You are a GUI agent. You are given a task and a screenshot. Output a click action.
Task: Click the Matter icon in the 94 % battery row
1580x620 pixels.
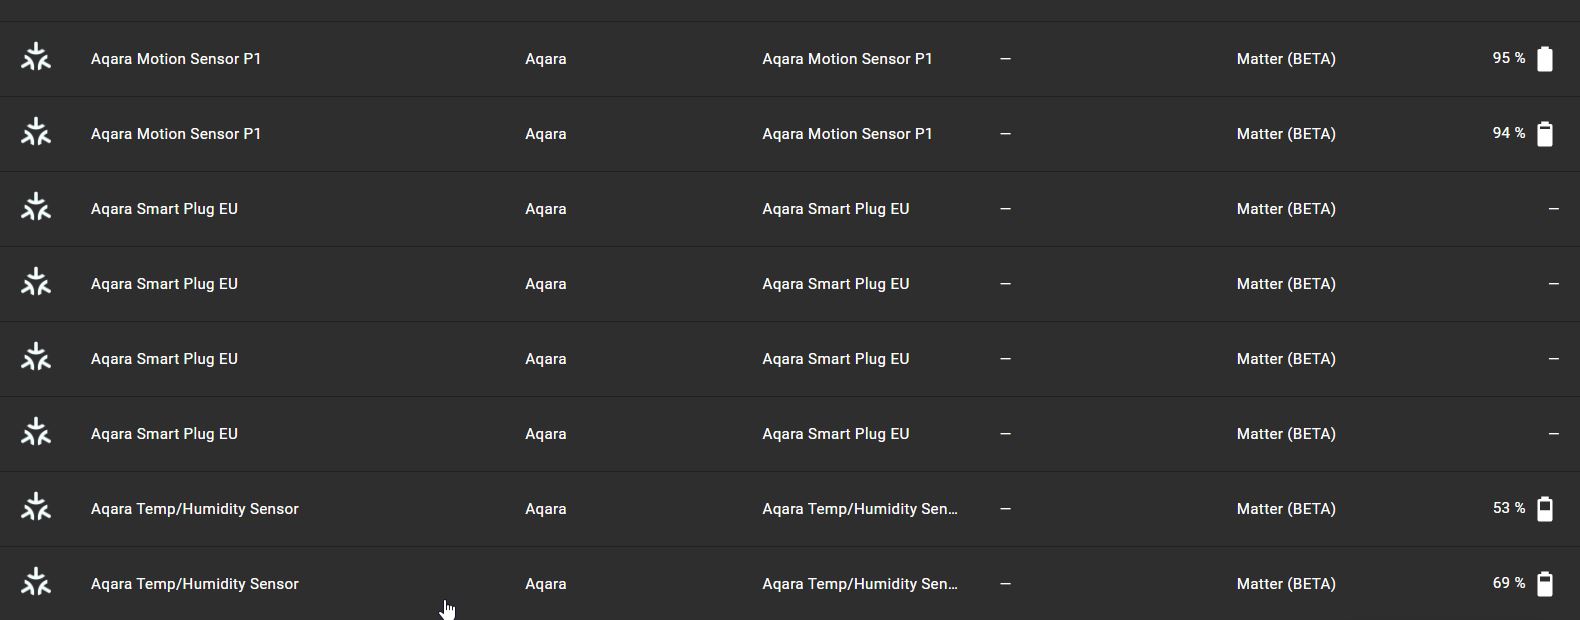[36, 132]
